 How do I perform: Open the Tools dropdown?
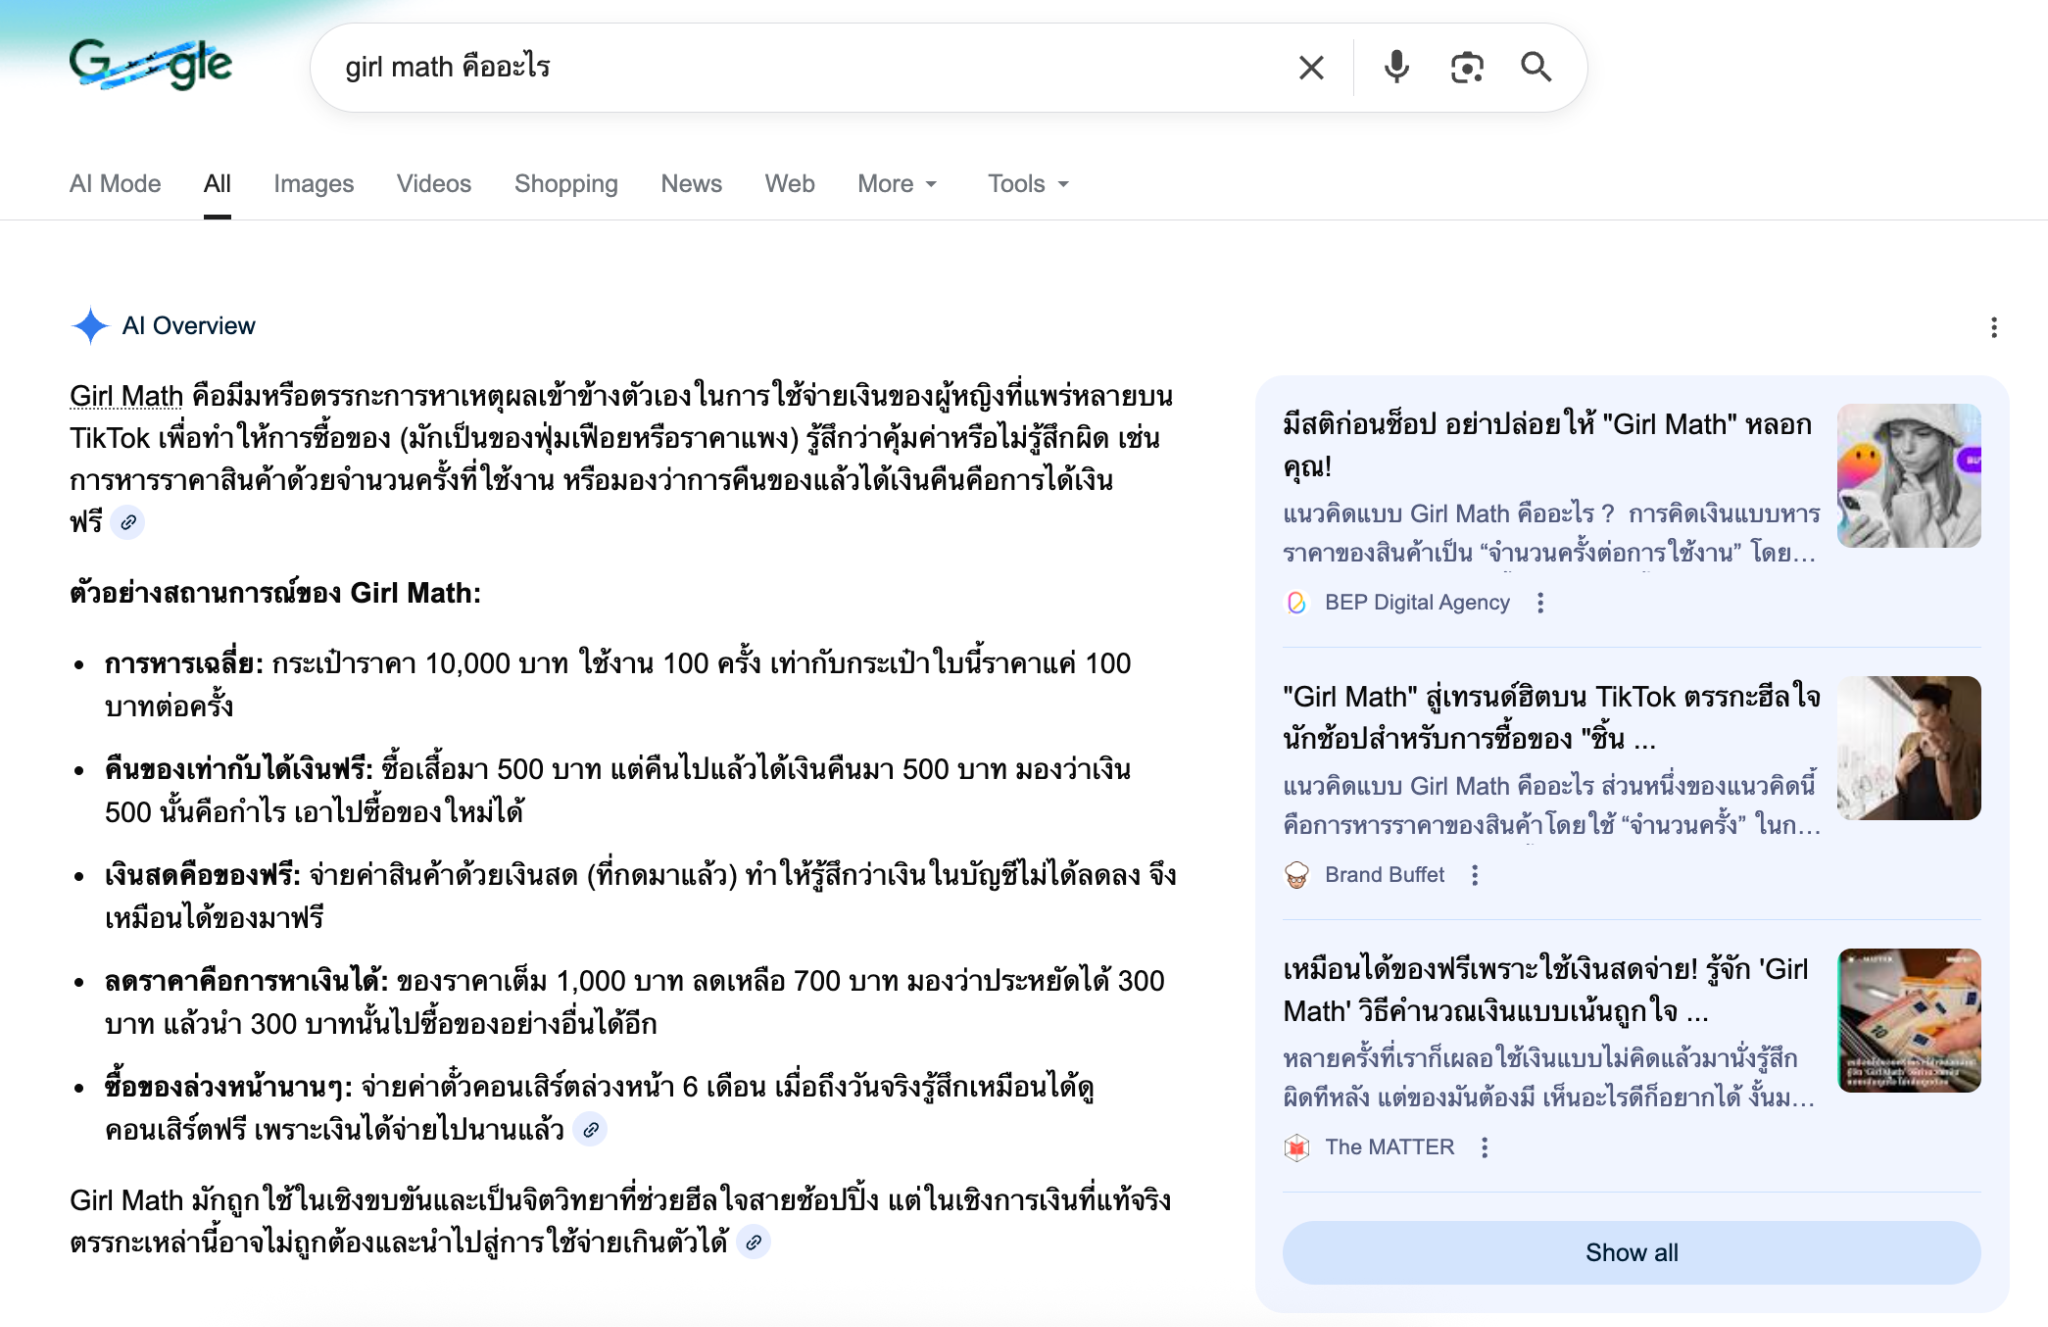click(1026, 184)
